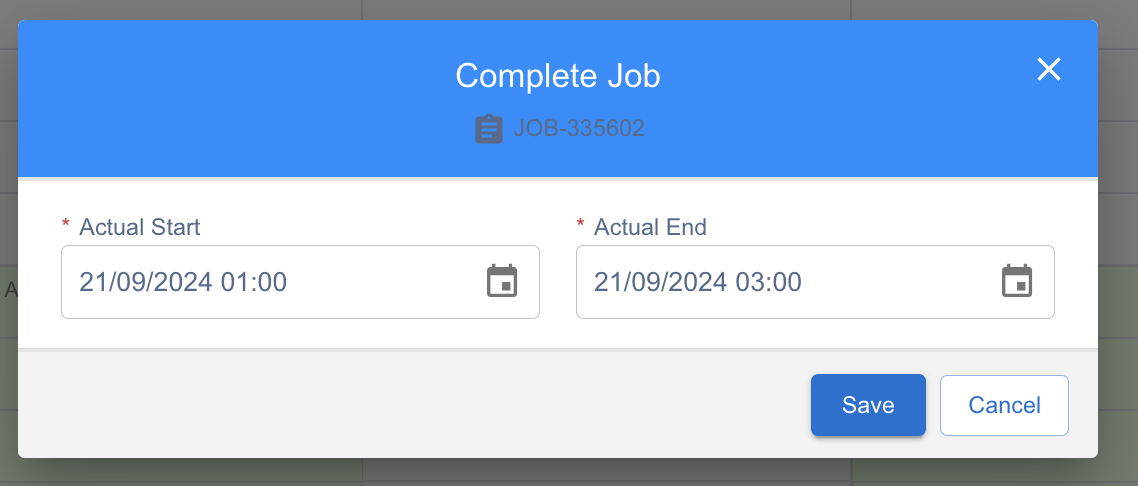The height and width of the screenshot is (486, 1138).
Task: Click the gray footer left of Save
Action: pyautogui.click(x=414, y=405)
